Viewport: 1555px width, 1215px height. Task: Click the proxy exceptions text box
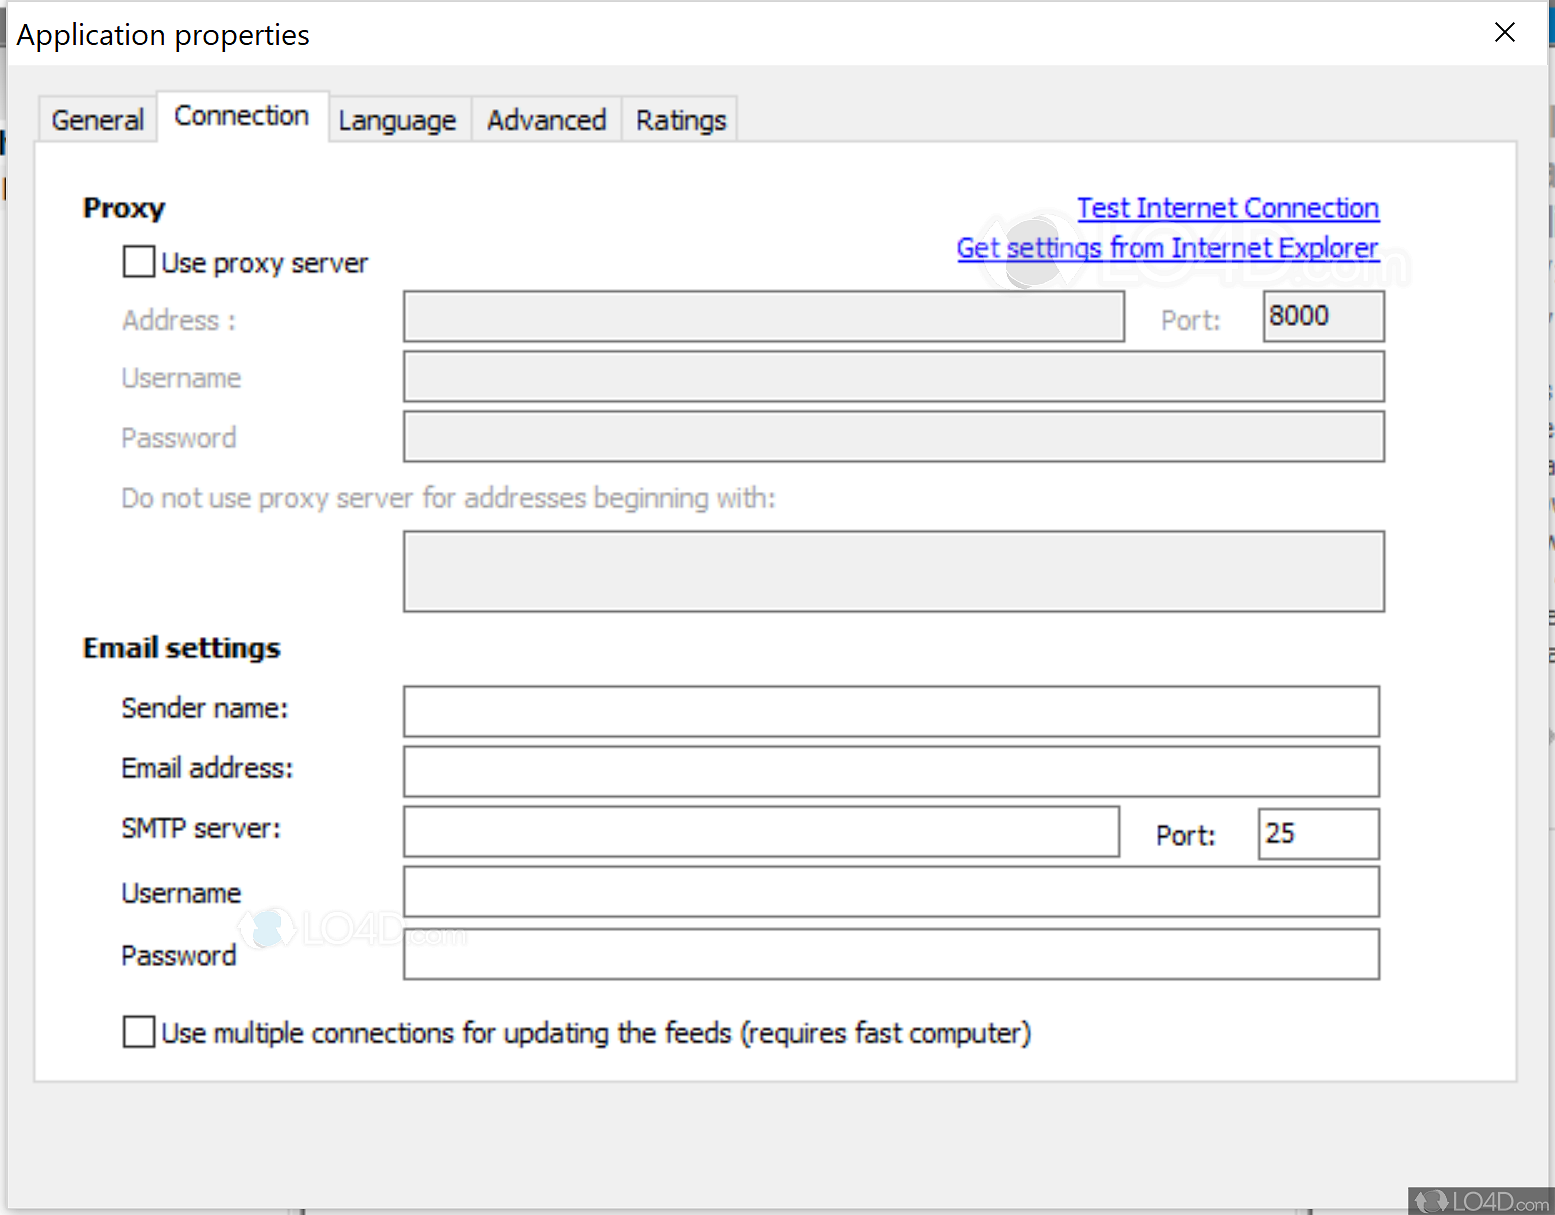coord(892,571)
